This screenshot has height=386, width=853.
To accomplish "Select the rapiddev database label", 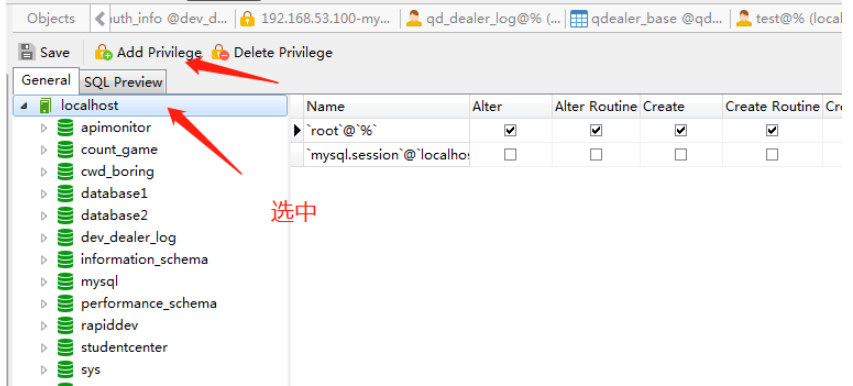I will 109,326.
